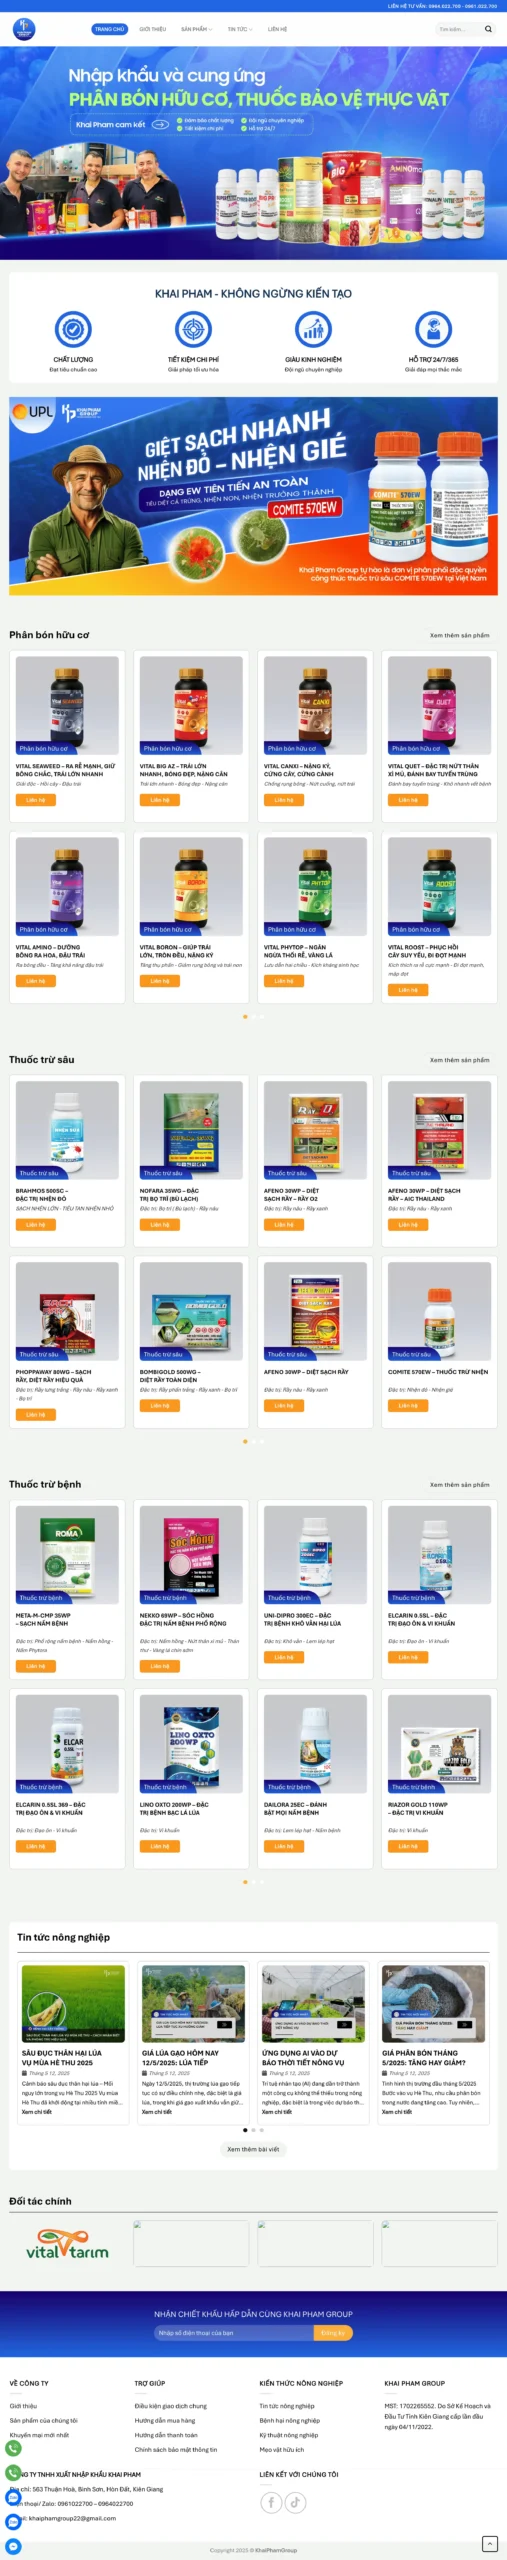507x2560 pixels.
Task: Click the Xem thêm bài viết button
Action: click(253, 2149)
